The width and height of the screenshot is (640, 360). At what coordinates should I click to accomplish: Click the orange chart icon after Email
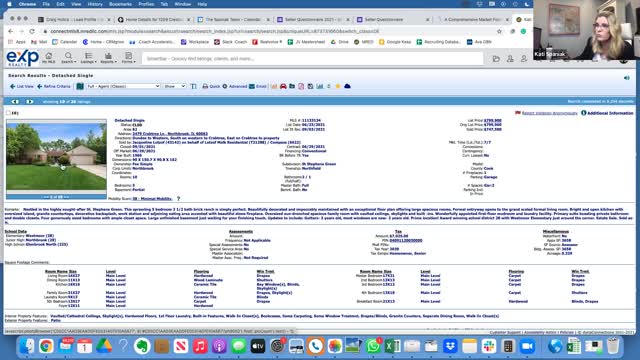click(274, 86)
